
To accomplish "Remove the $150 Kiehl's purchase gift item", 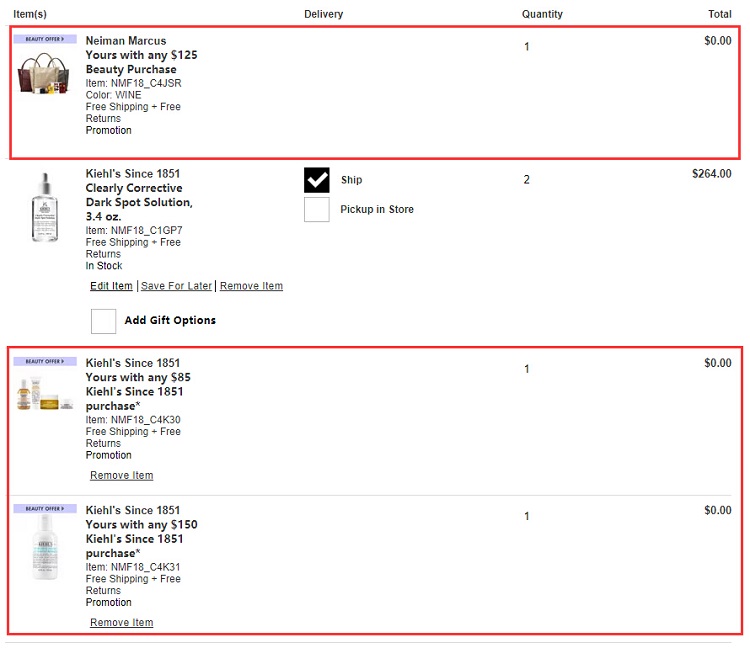I will click(121, 622).
